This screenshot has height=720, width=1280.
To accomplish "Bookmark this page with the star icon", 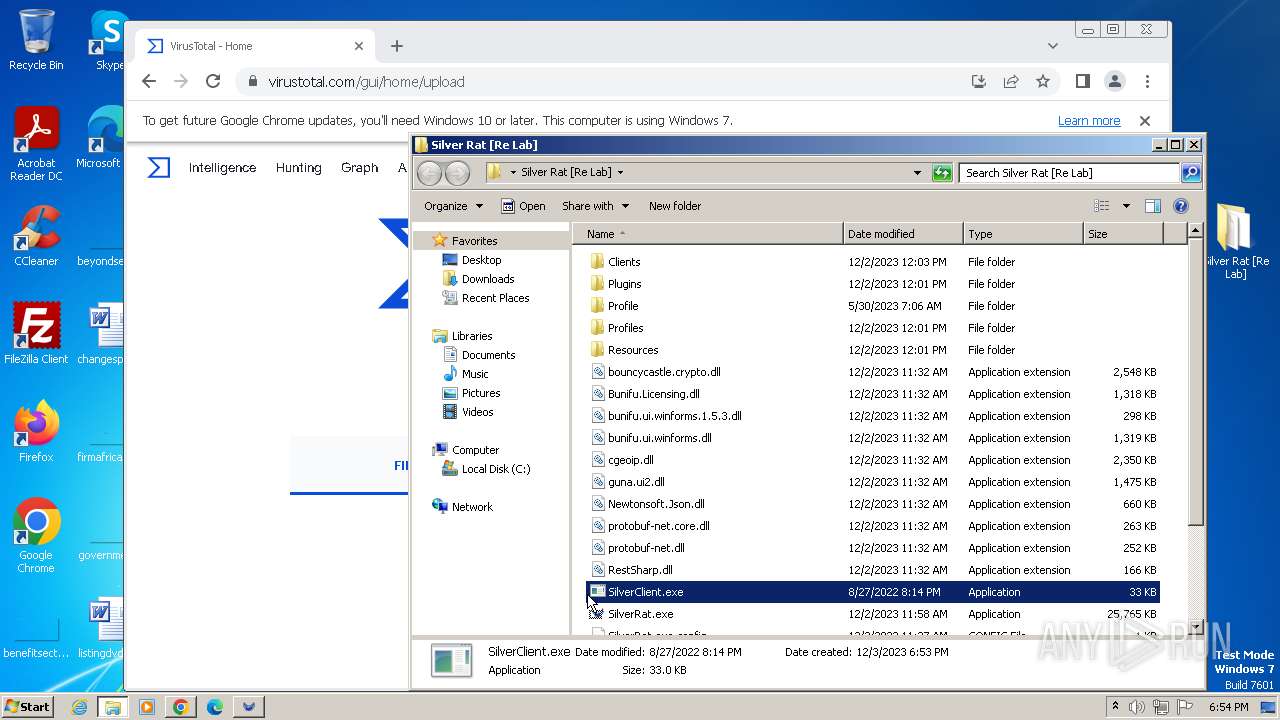I will pyautogui.click(x=1043, y=82).
